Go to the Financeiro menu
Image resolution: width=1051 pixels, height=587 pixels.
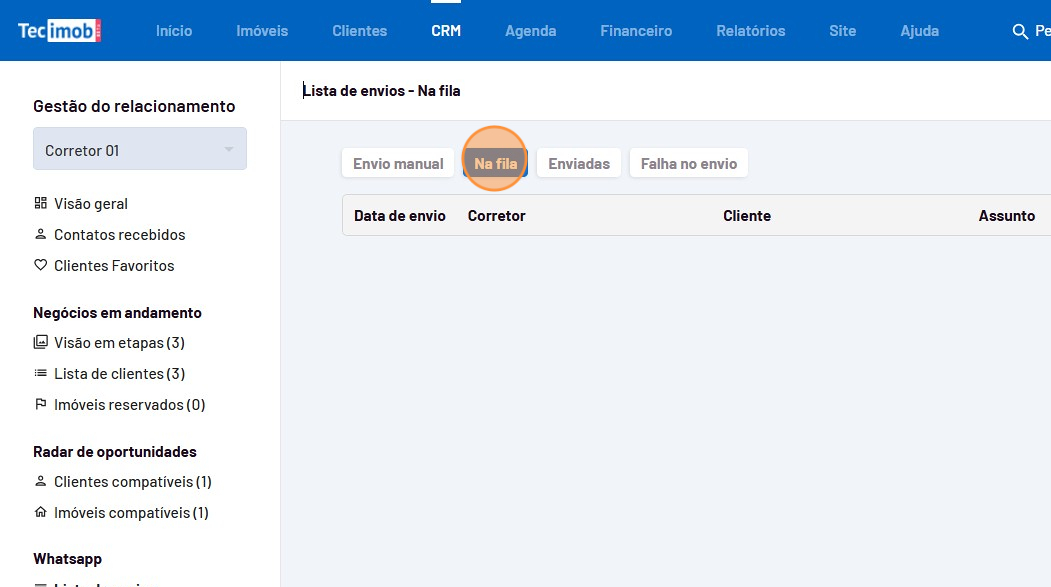coord(636,31)
